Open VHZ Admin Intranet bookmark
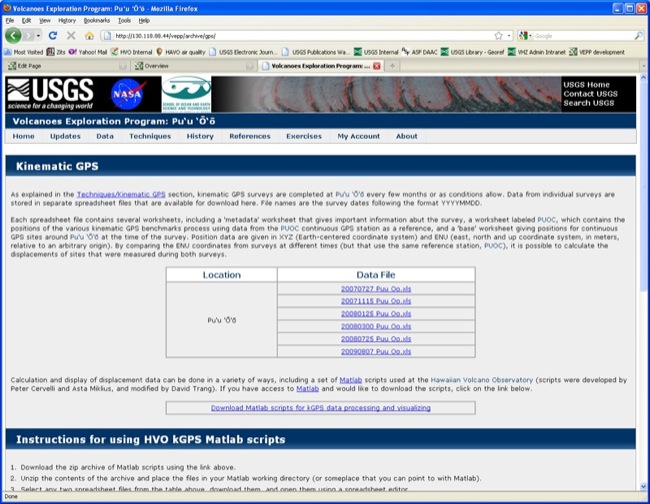Screen dimensions: 650x504 537,52
